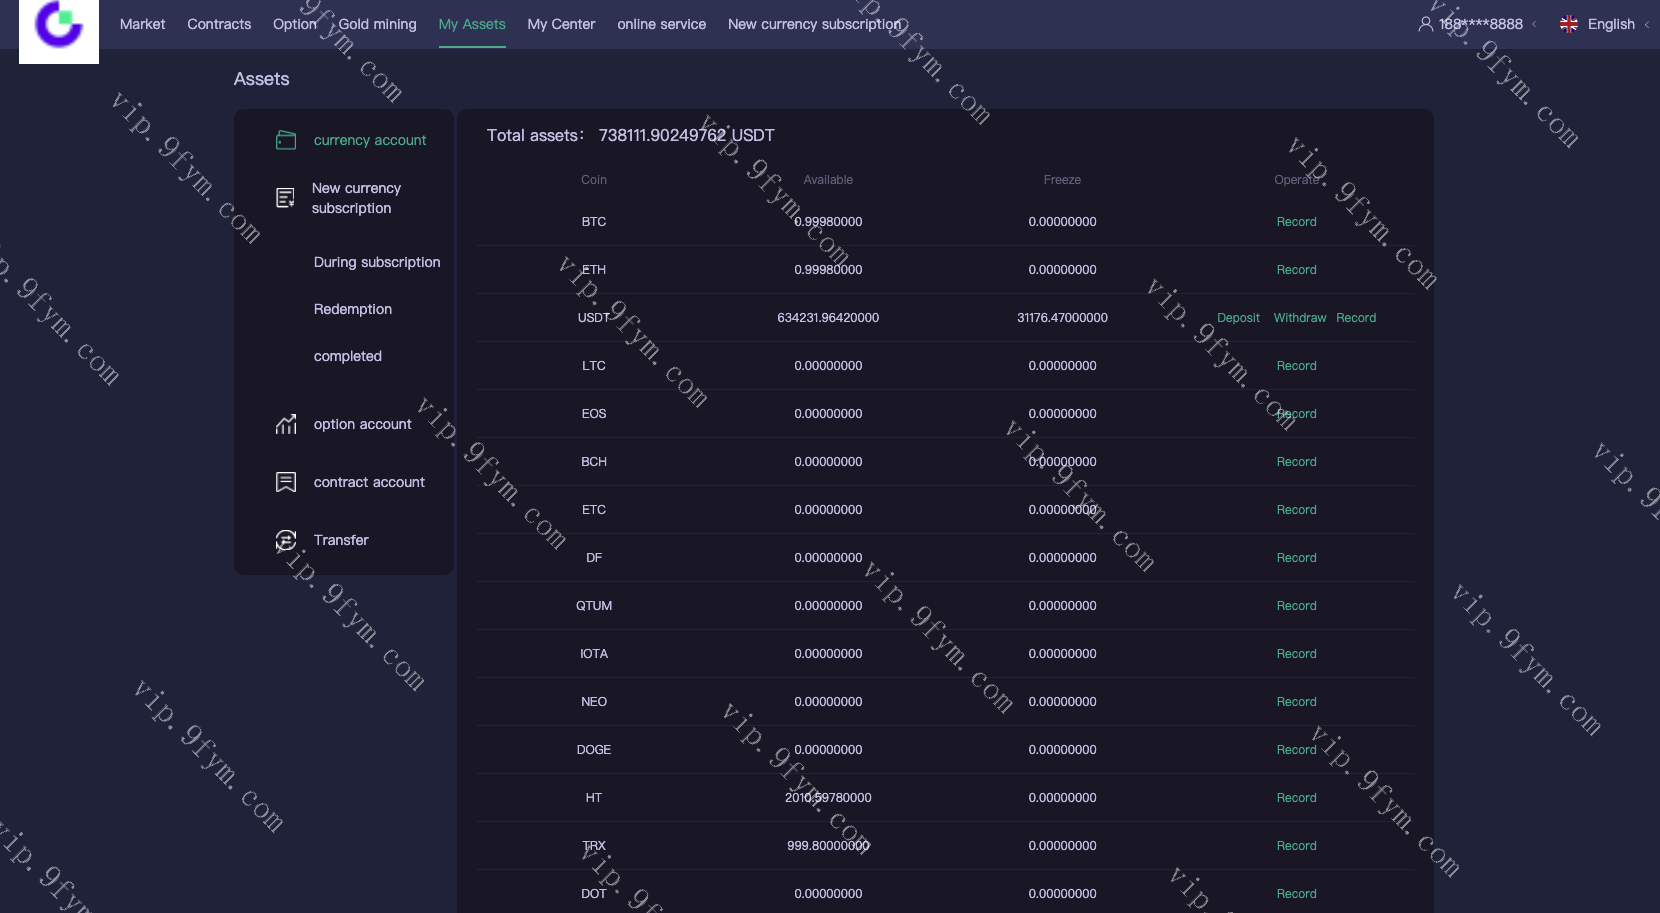Click the Deposit link for USDT

1238,318
